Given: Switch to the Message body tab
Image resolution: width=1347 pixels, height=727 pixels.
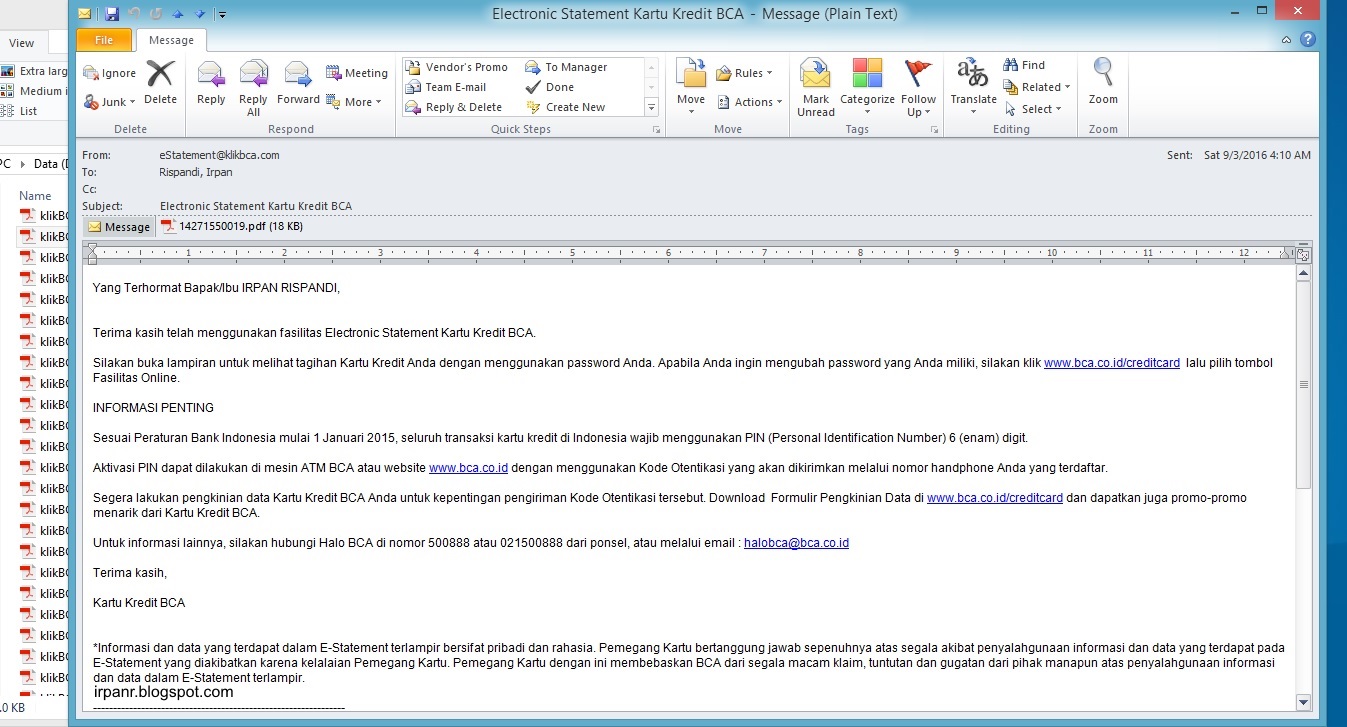Looking at the screenshot, I should point(119,227).
